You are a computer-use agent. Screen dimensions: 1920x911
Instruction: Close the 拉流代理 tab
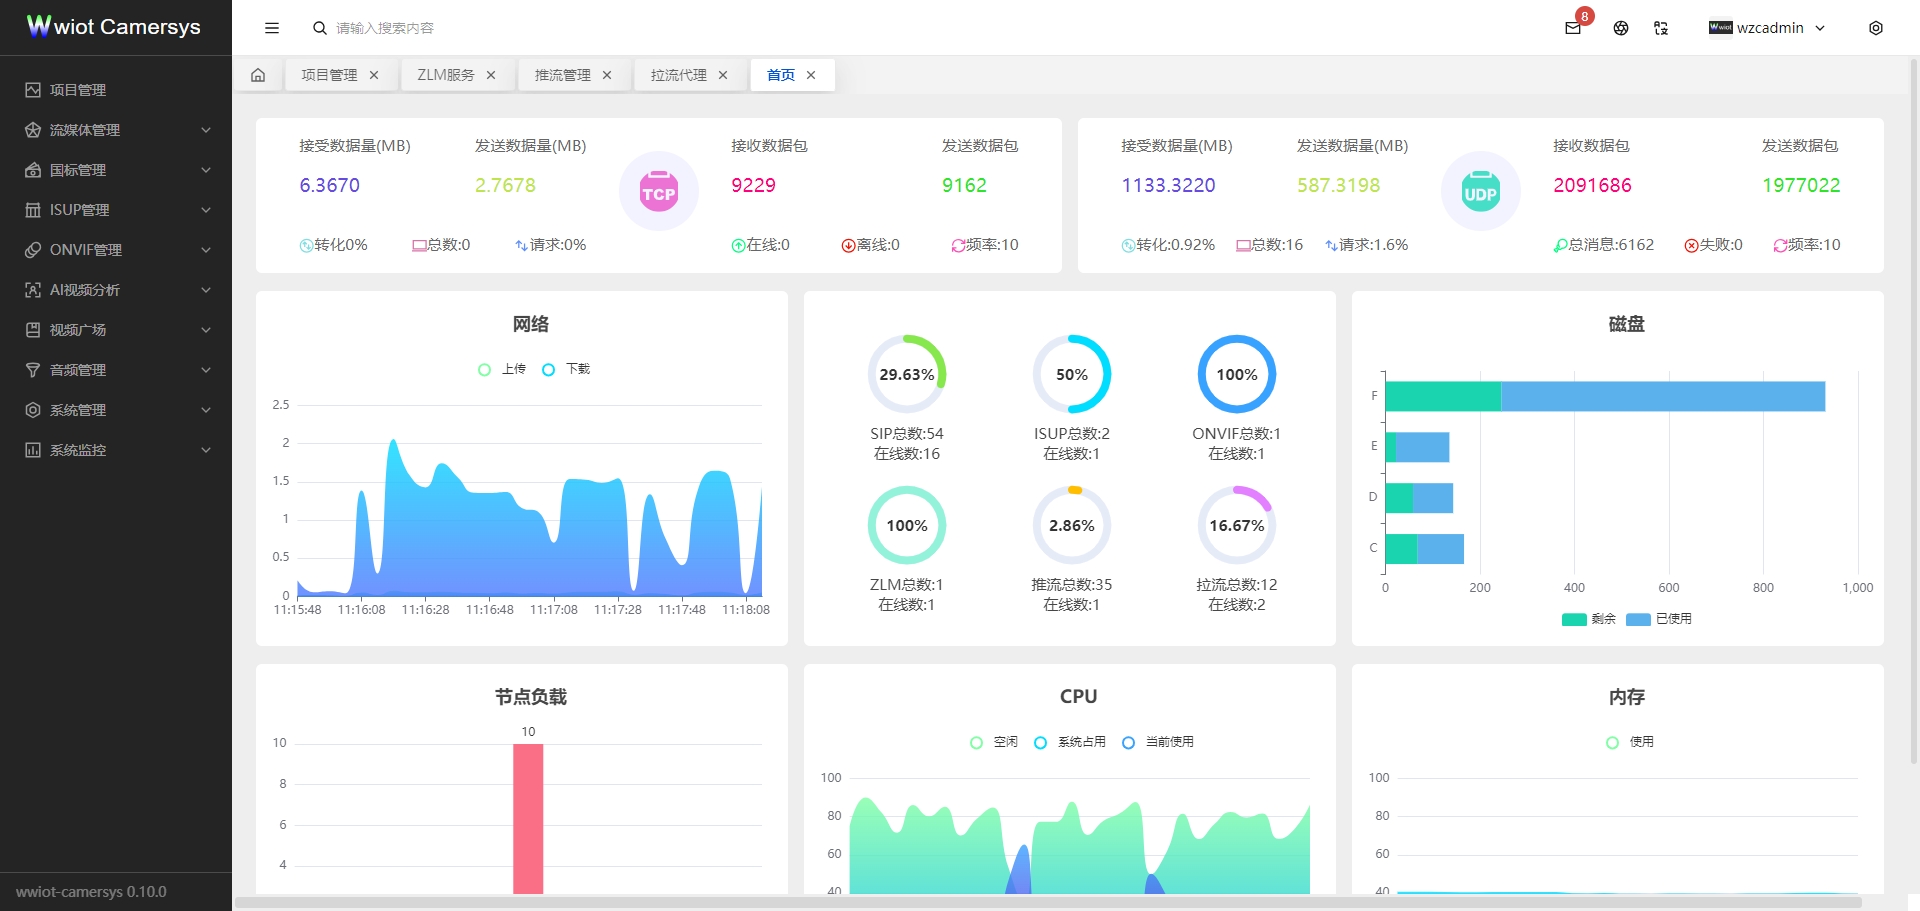(723, 75)
